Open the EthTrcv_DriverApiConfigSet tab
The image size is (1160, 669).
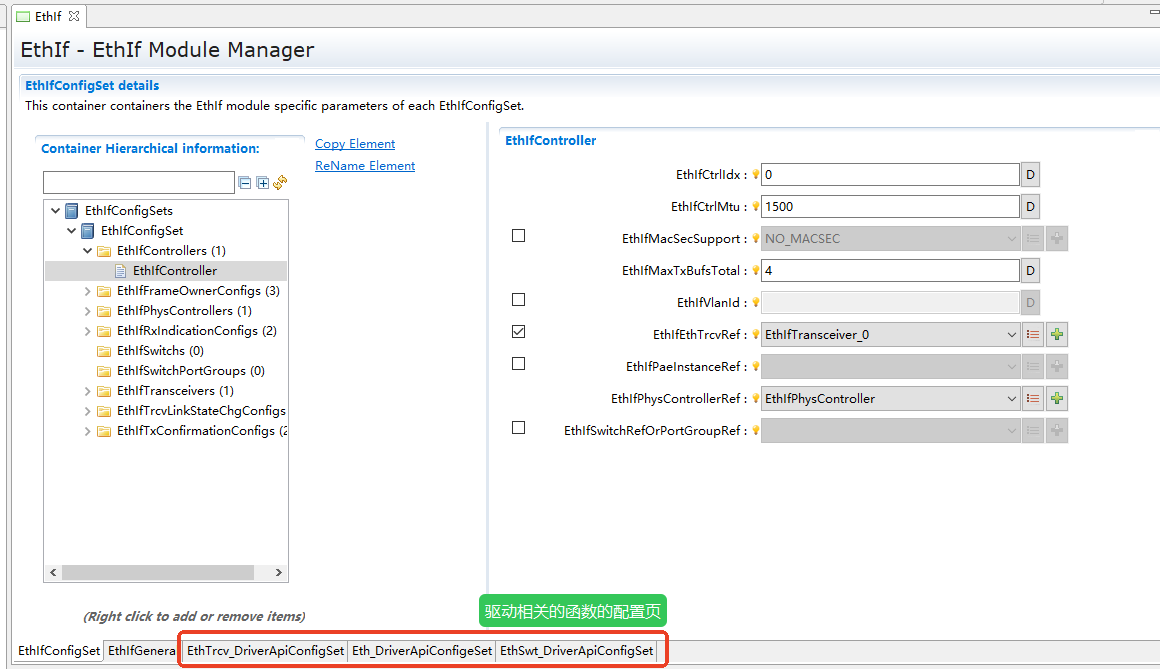tap(263, 650)
